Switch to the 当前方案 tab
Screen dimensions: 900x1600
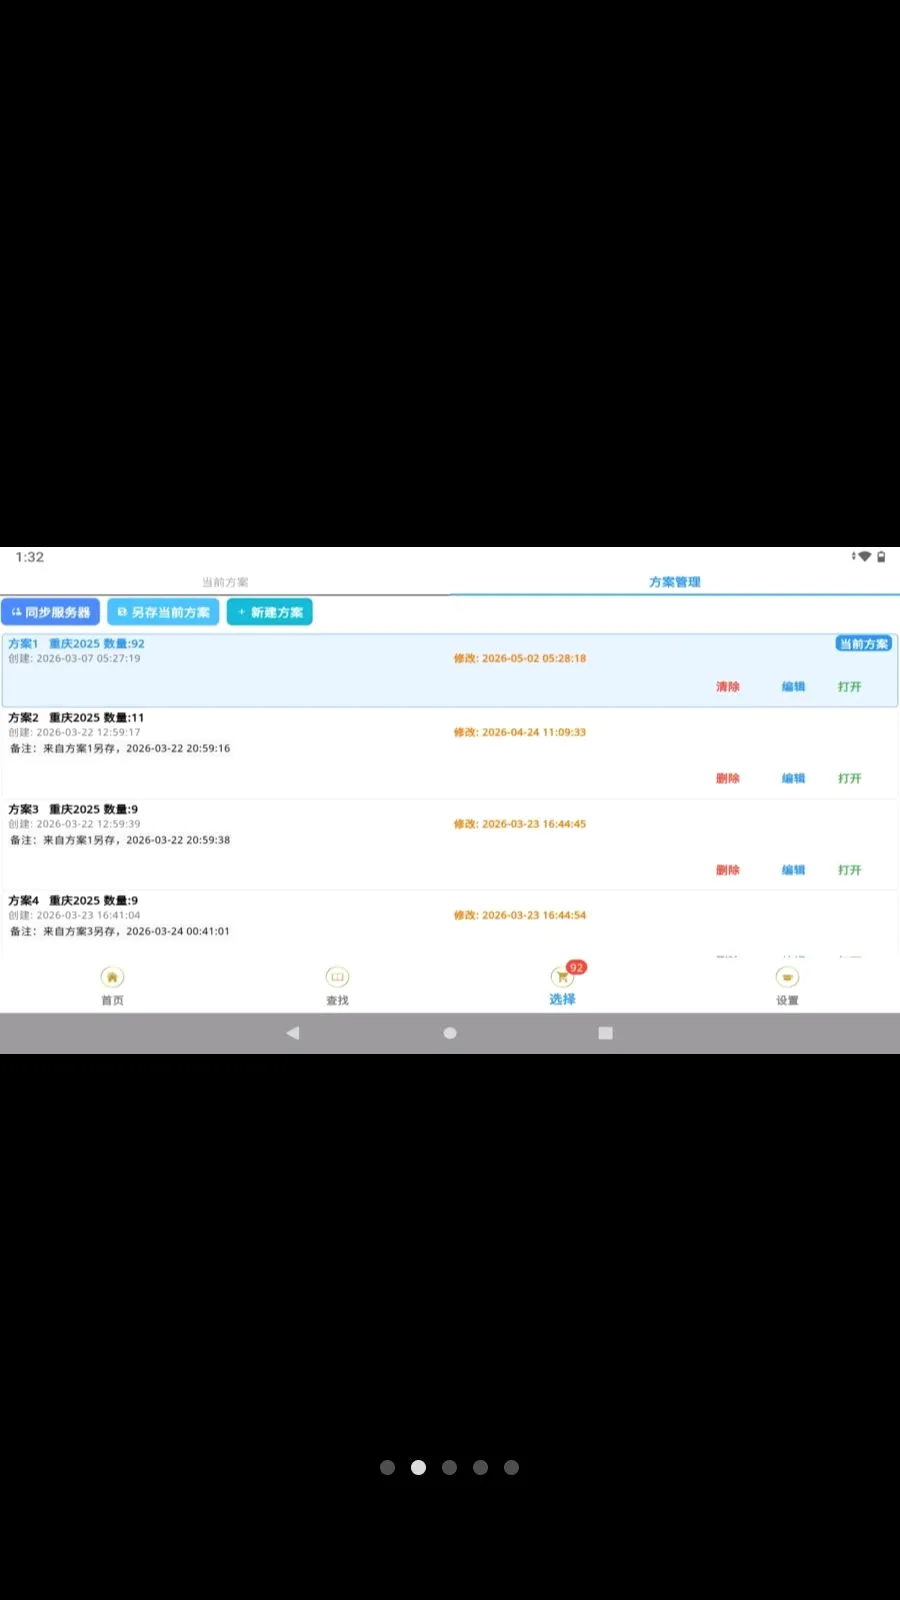click(x=225, y=582)
